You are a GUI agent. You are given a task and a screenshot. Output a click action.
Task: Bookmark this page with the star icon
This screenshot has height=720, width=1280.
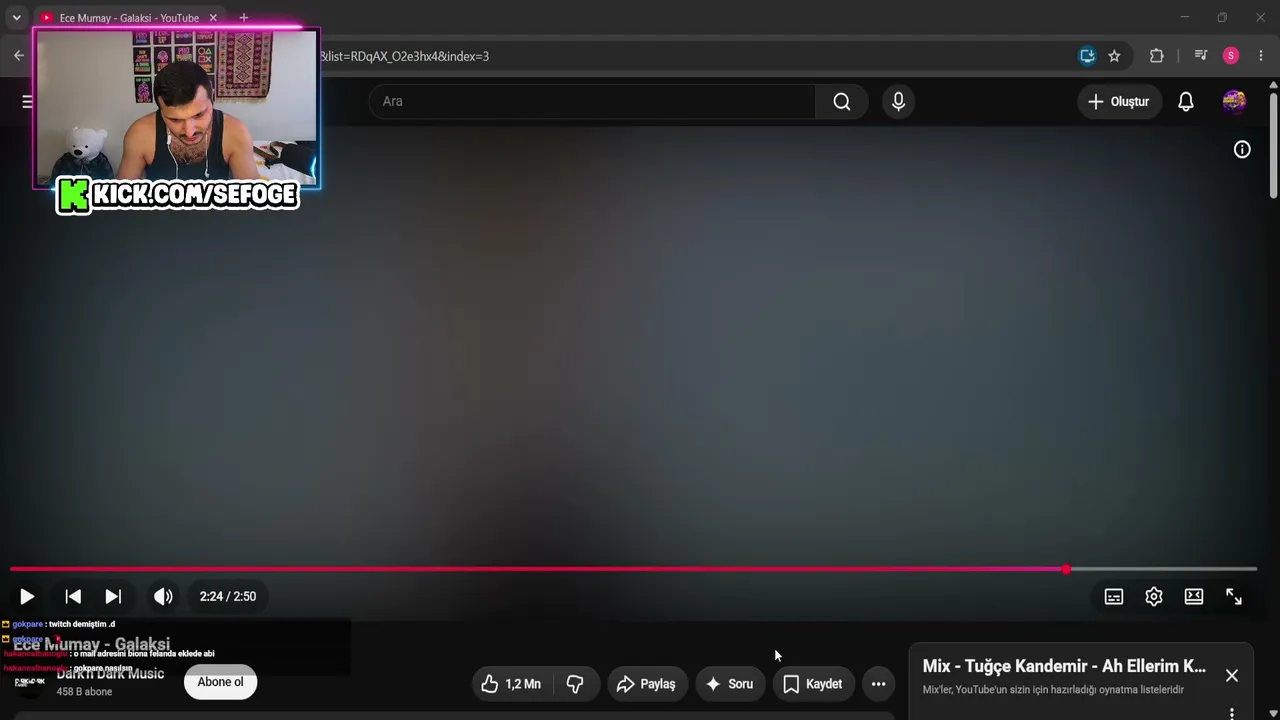(1114, 56)
